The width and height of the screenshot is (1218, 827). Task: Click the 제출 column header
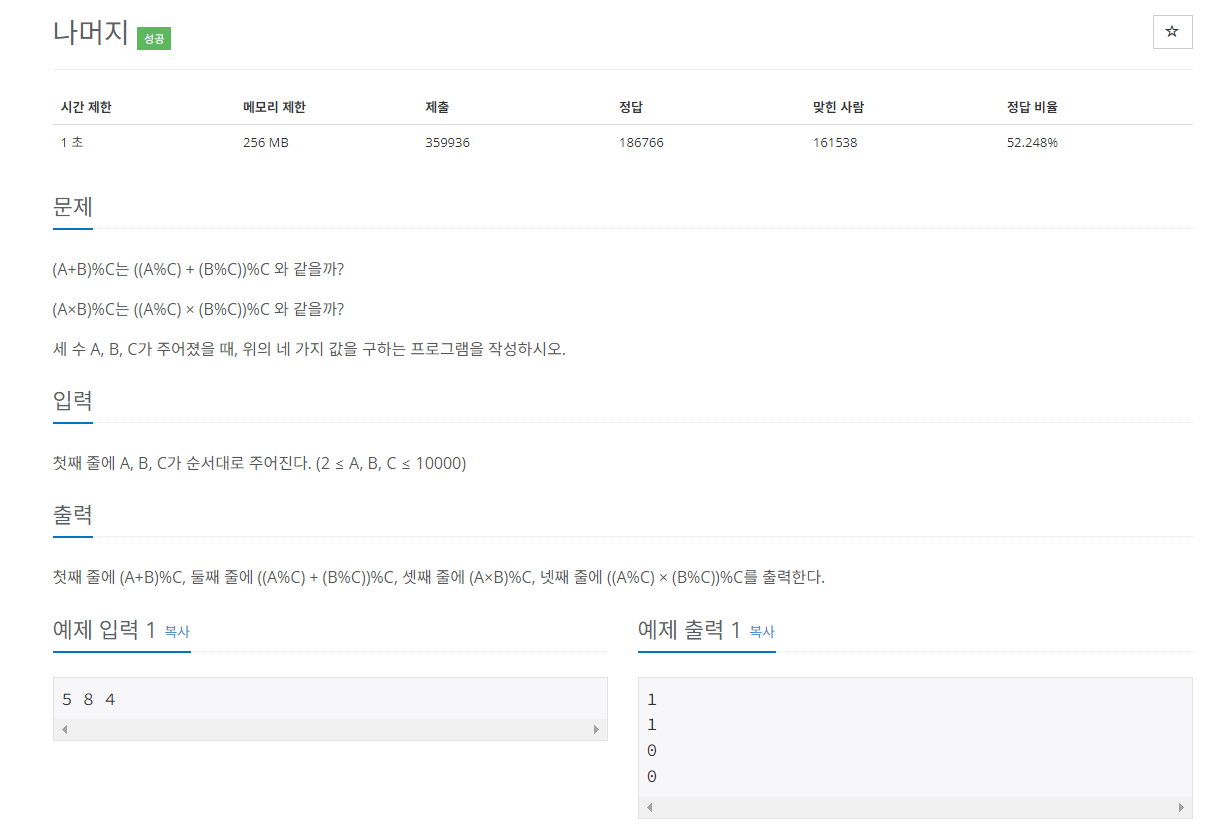tap(437, 107)
